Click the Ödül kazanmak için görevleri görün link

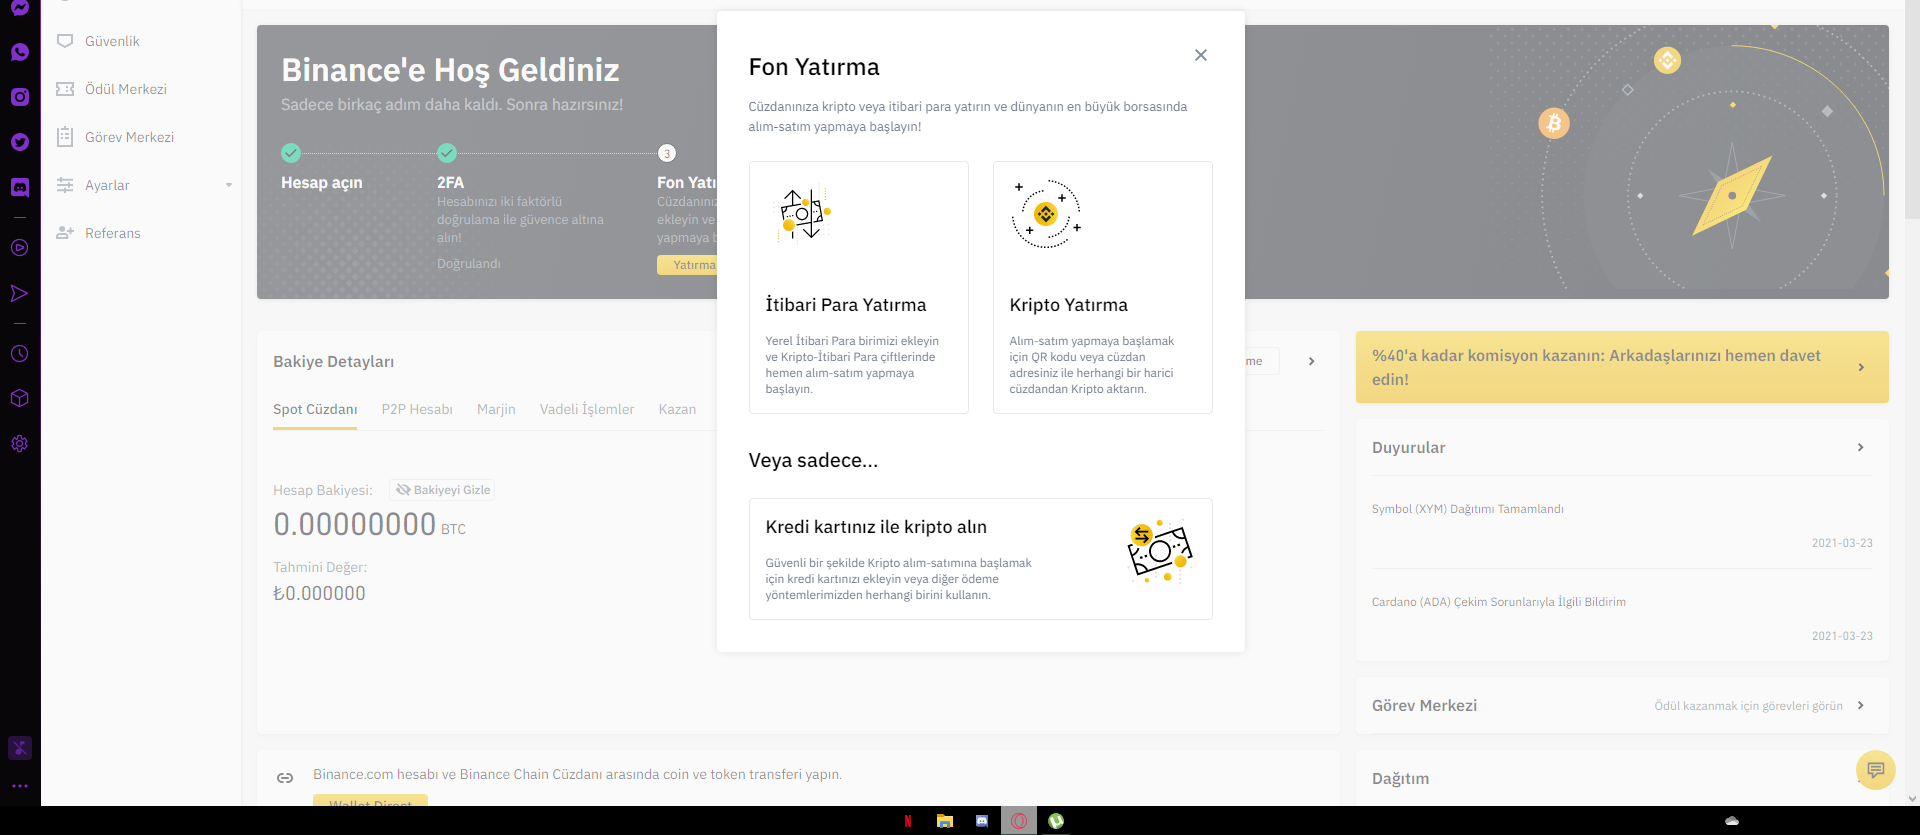point(1748,706)
